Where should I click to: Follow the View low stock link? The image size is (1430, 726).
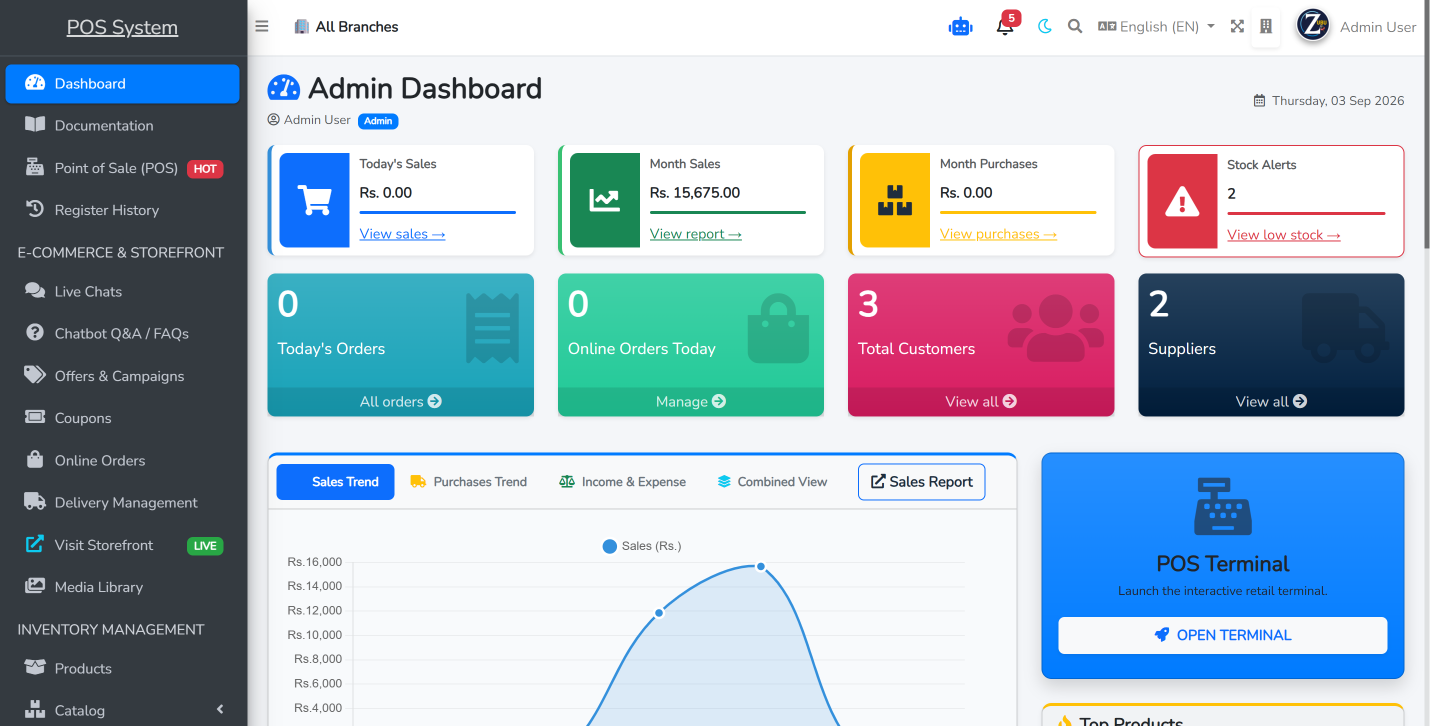click(x=1284, y=235)
